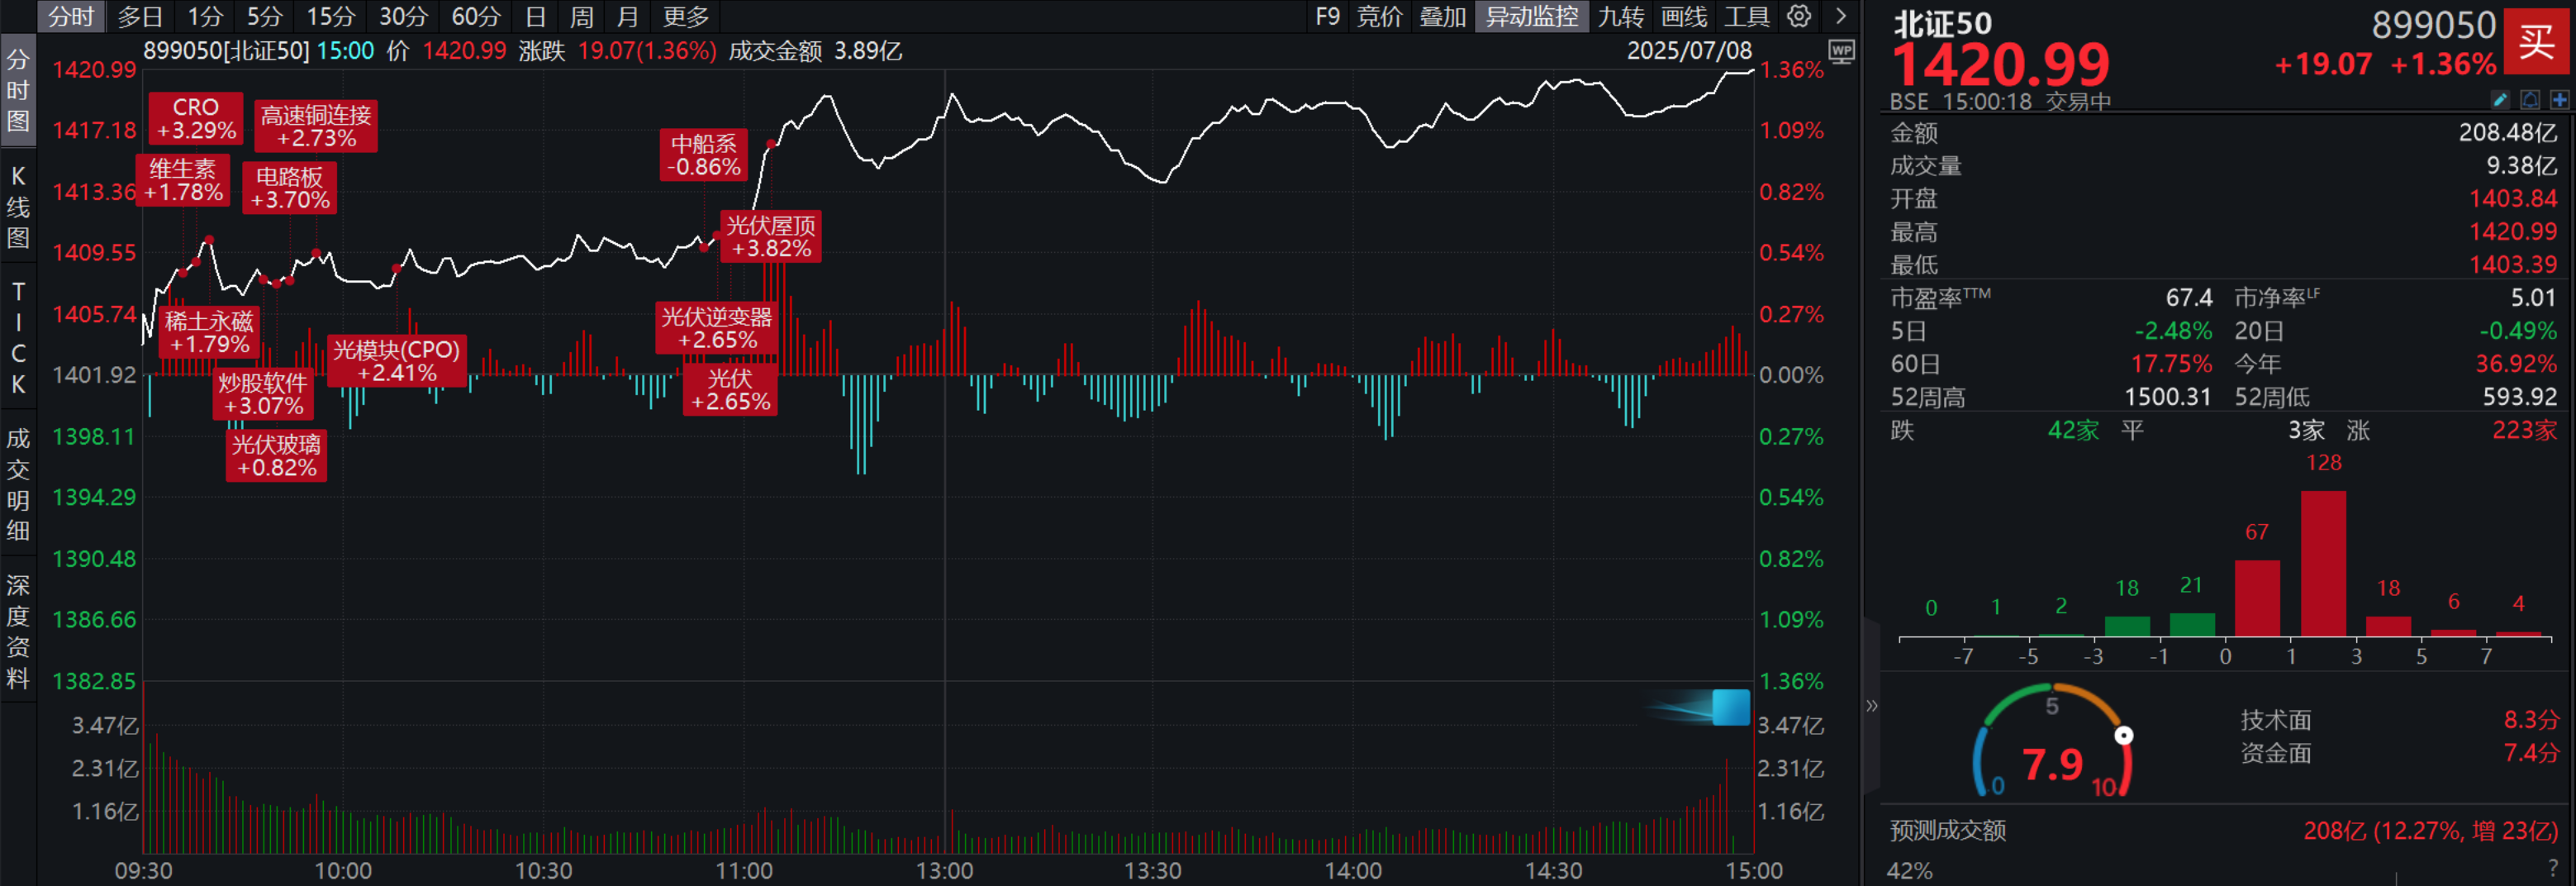
Task: Switch to the 5分 period tab
Action: [x=265, y=16]
